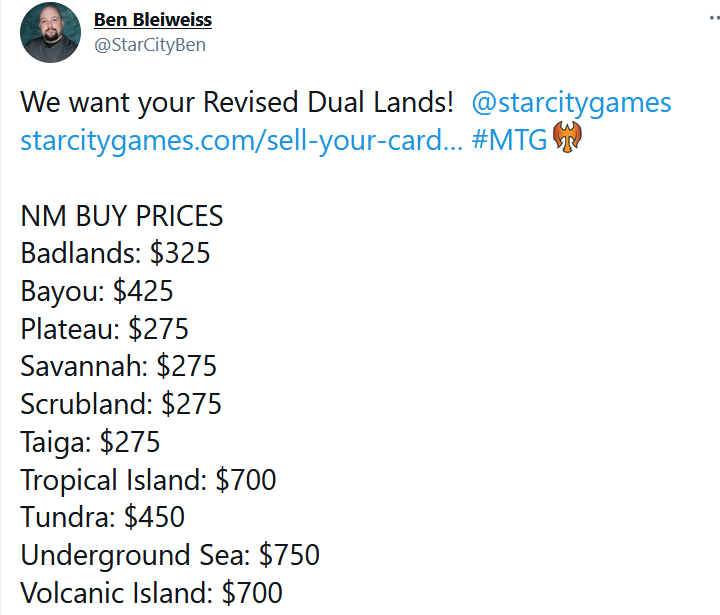This screenshot has width=720, height=615.
Task: Click on the Taiga: $275 line
Action: coord(90,442)
